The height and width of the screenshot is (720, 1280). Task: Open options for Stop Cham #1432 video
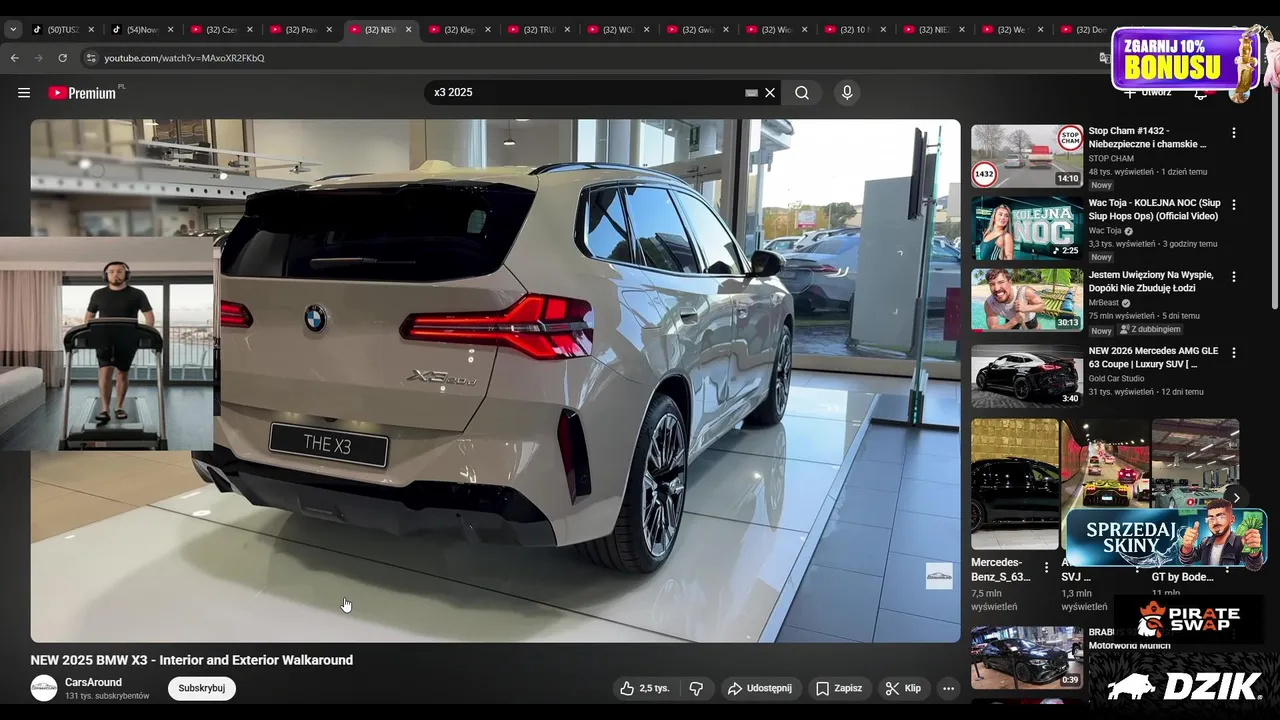(1233, 133)
